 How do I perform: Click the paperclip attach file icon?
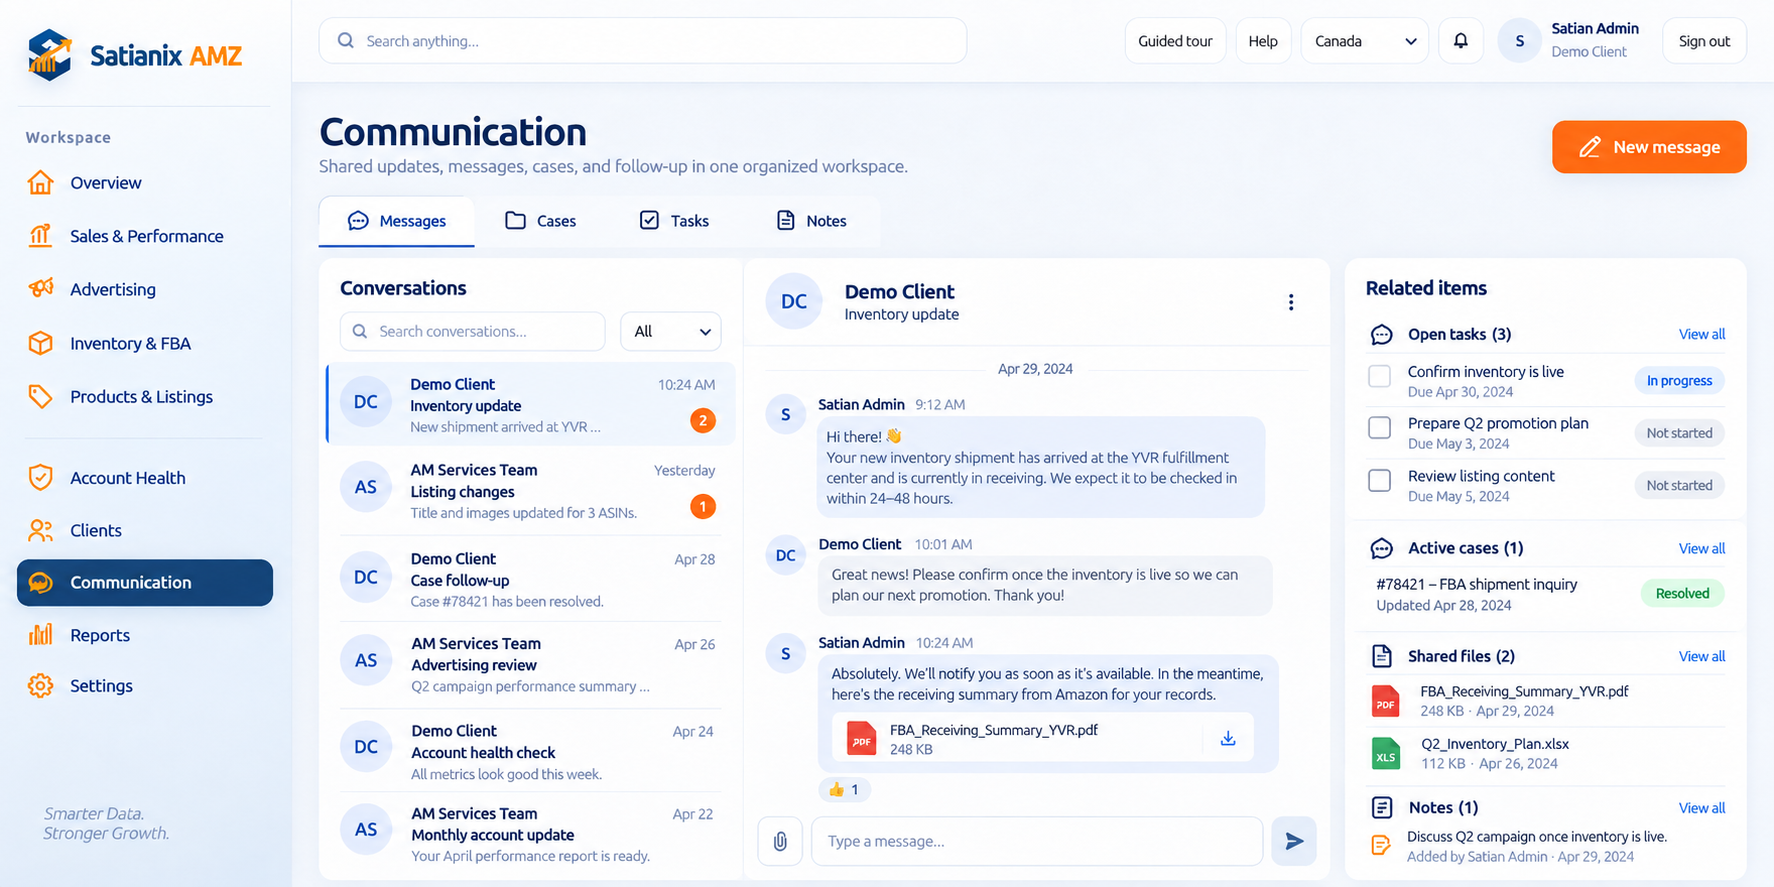coord(780,841)
